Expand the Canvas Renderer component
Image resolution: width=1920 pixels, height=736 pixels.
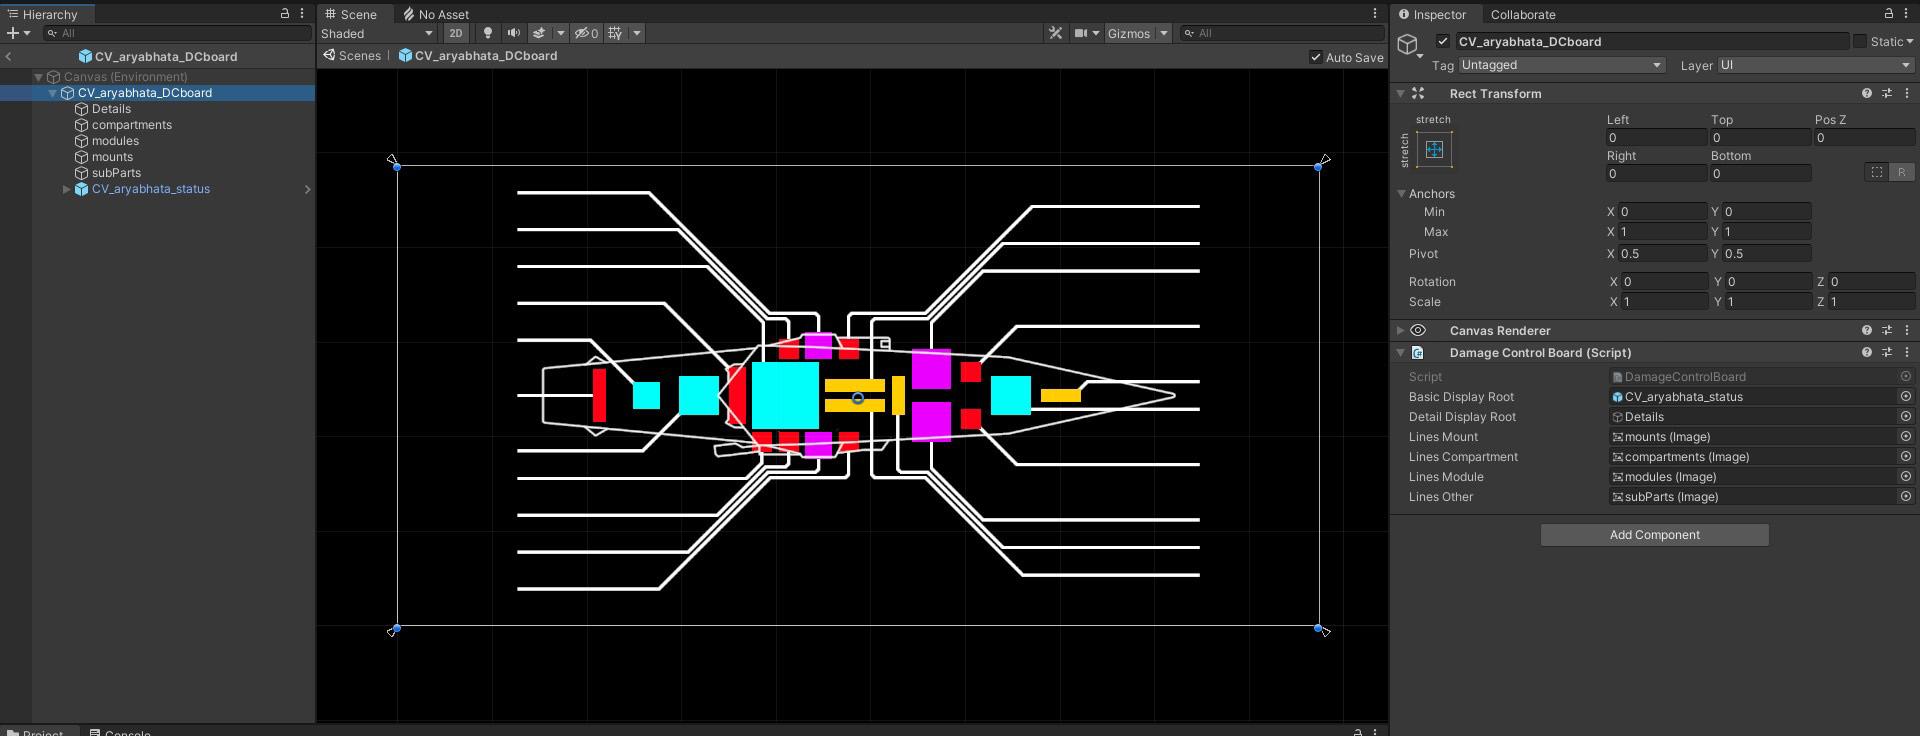1401,330
